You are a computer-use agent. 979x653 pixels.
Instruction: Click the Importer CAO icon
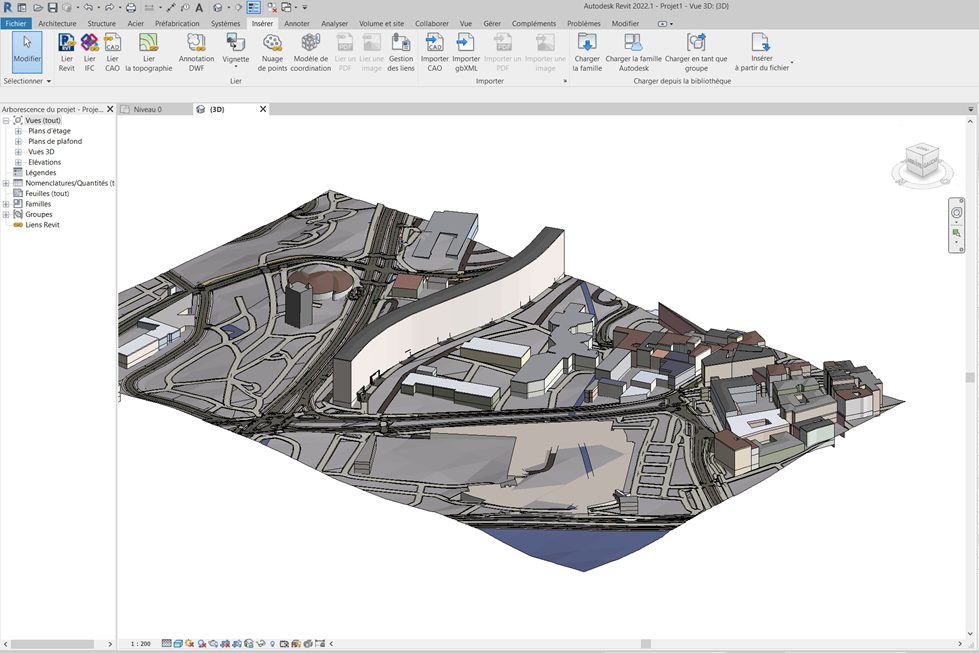(x=435, y=43)
